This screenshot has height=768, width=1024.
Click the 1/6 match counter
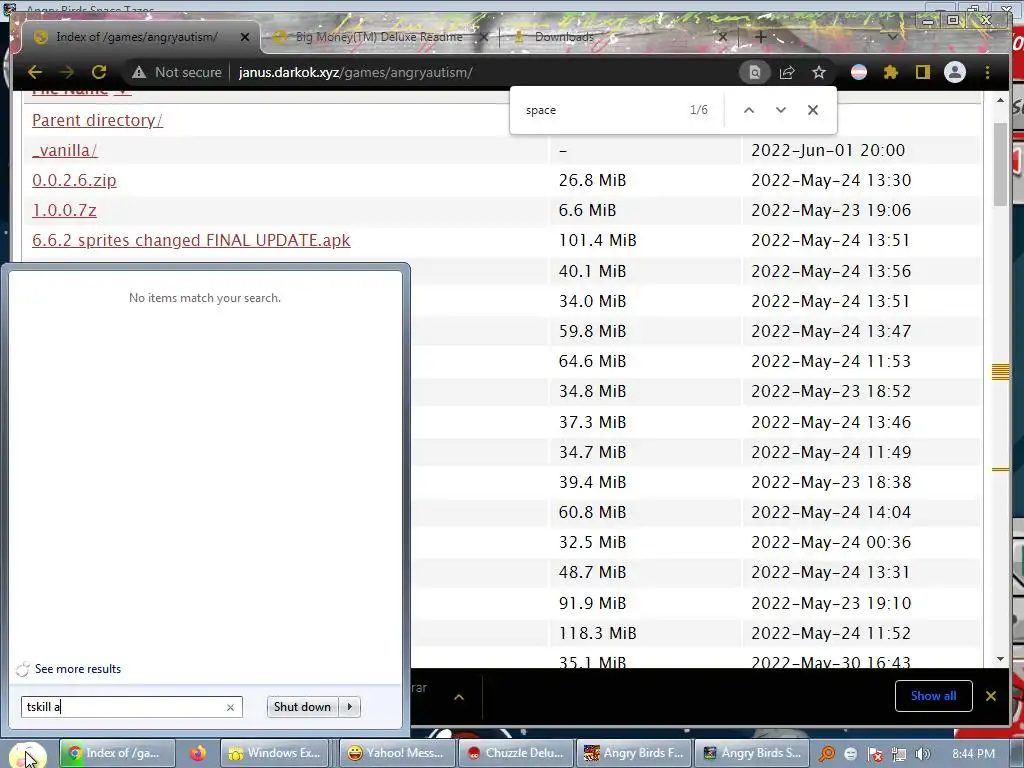click(x=699, y=110)
